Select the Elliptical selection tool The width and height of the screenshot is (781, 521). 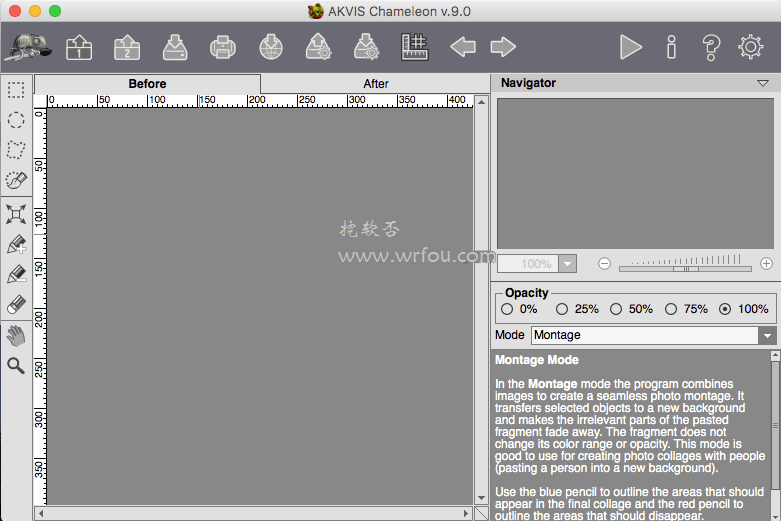tap(16, 120)
